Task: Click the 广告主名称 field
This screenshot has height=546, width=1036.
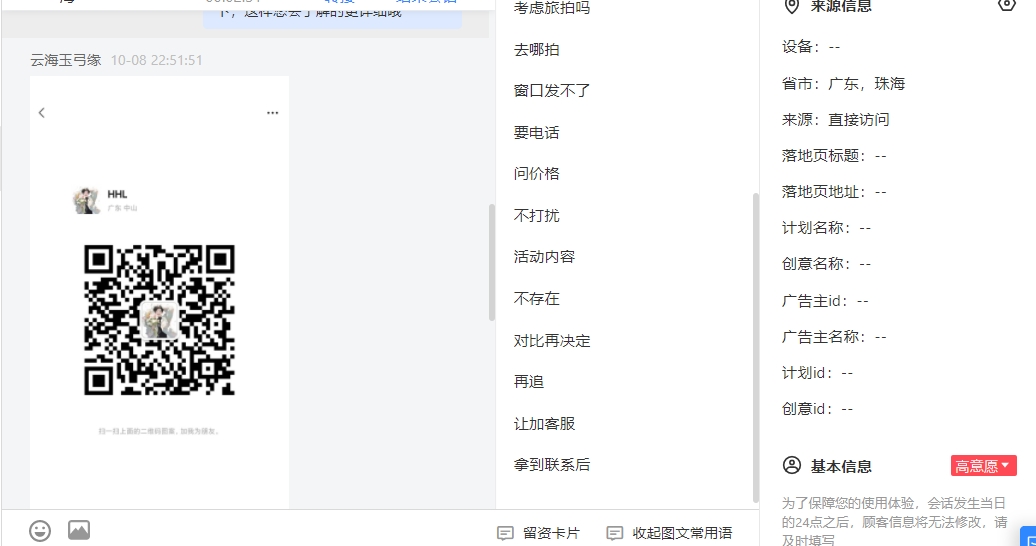Action: pyautogui.click(x=834, y=337)
